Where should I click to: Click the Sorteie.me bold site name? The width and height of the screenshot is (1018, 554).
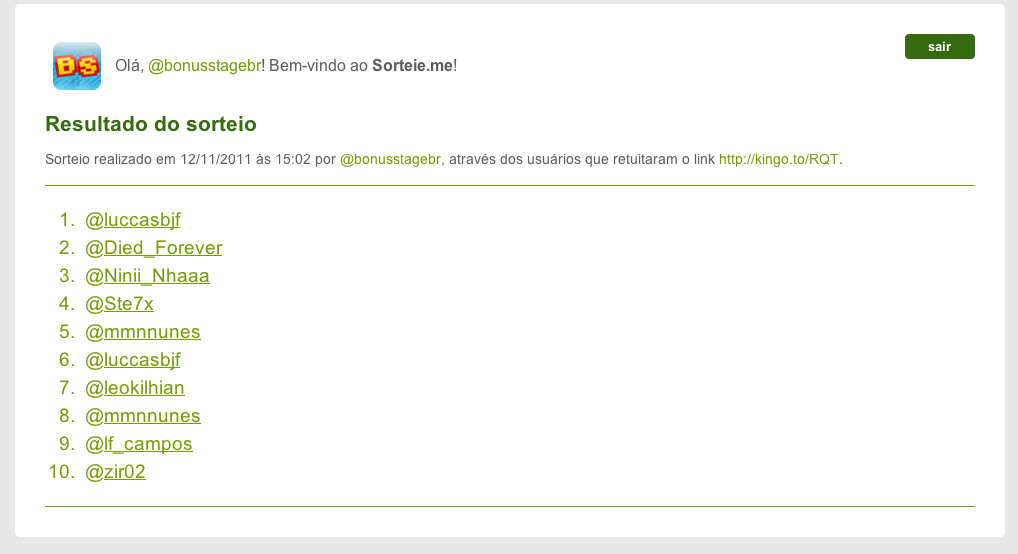(x=412, y=66)
